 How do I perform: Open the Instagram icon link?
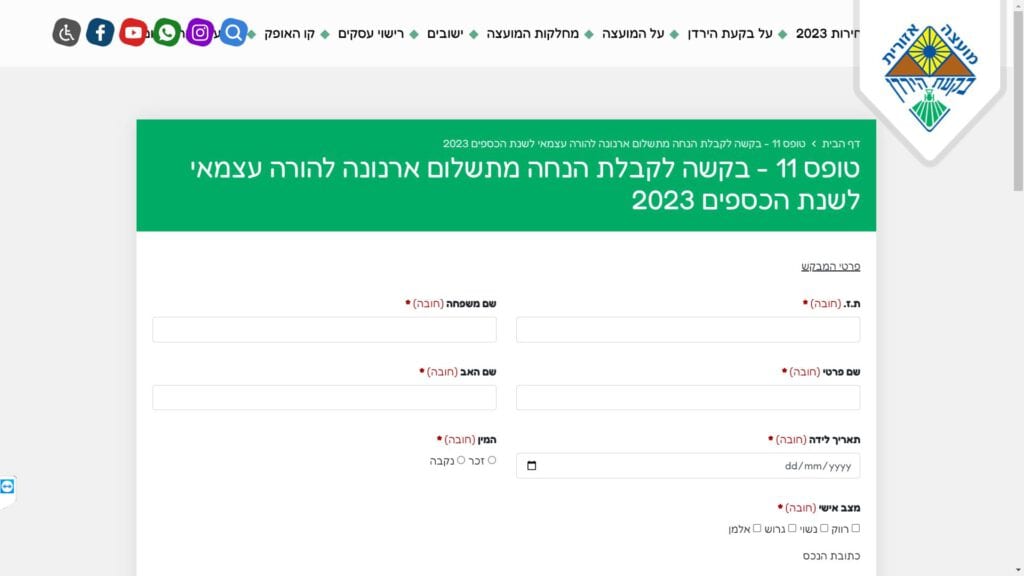200,33
